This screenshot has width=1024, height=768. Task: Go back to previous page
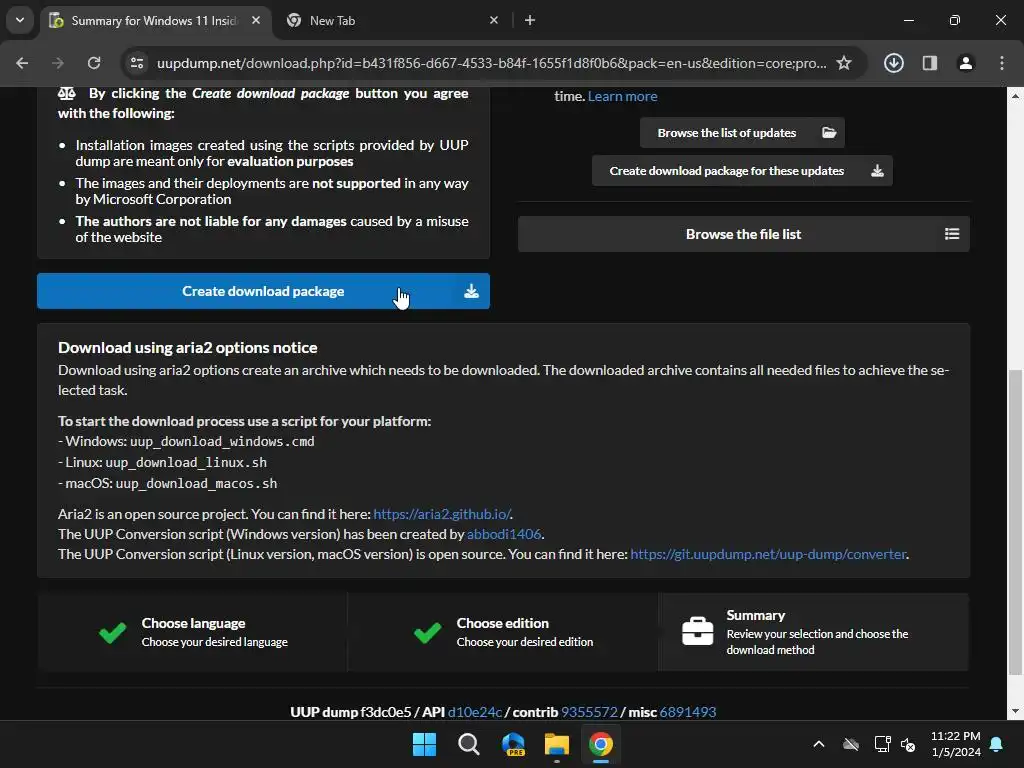coord(22,63)
